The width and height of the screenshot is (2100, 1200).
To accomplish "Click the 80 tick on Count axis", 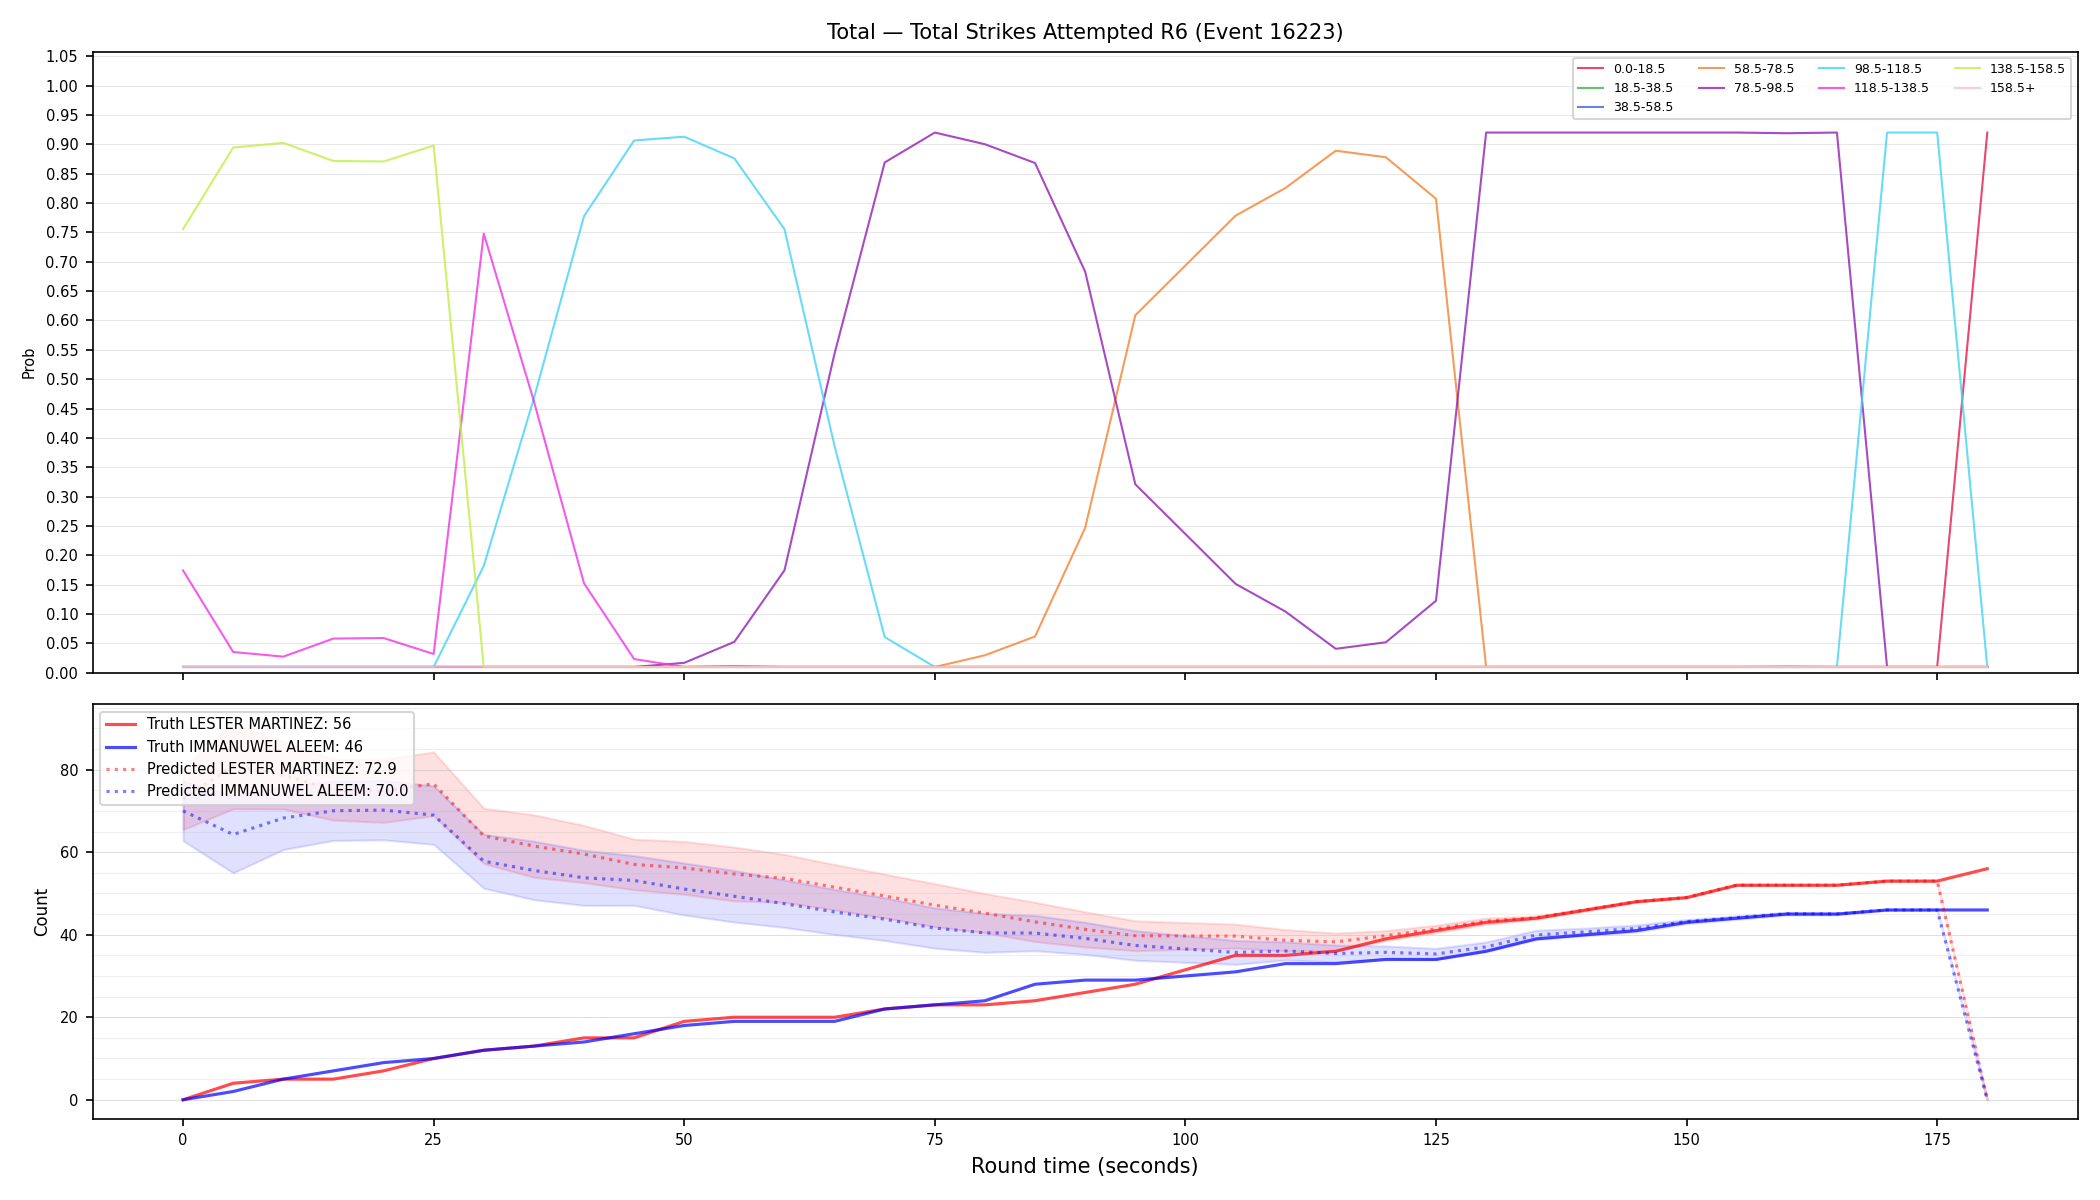I will tap(69, 771).
